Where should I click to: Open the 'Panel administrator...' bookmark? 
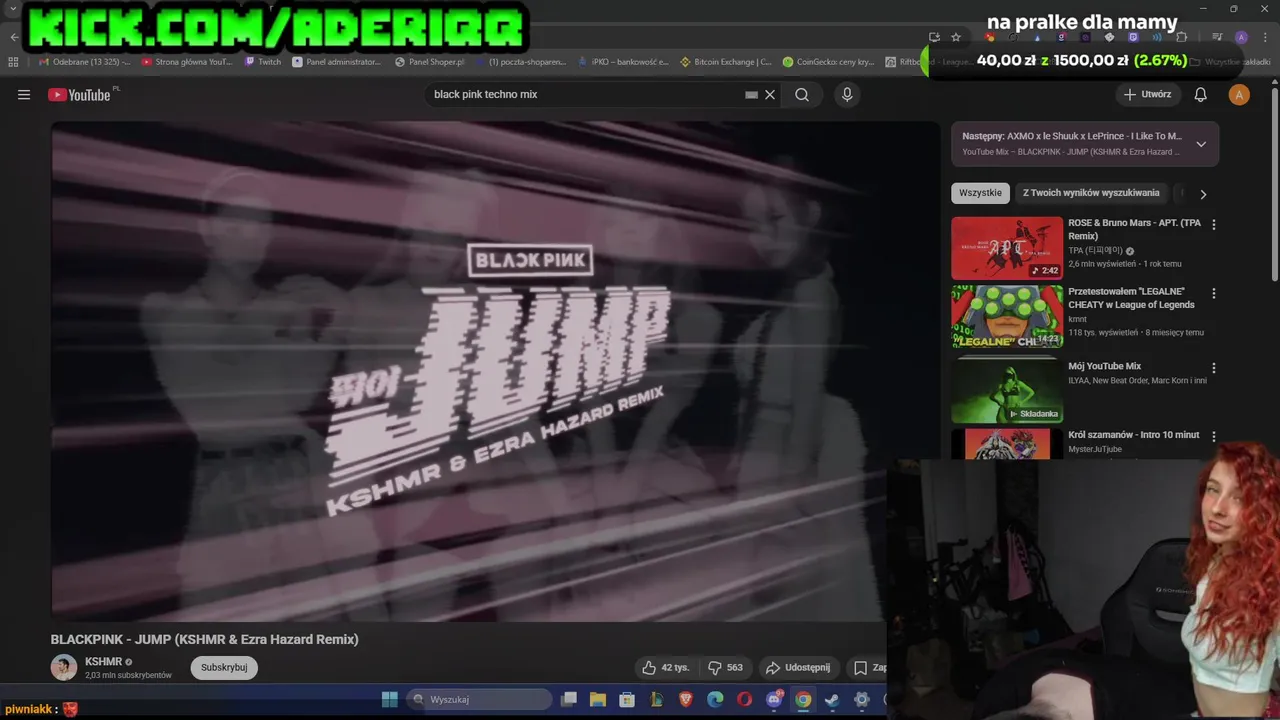tap(337, 62)
